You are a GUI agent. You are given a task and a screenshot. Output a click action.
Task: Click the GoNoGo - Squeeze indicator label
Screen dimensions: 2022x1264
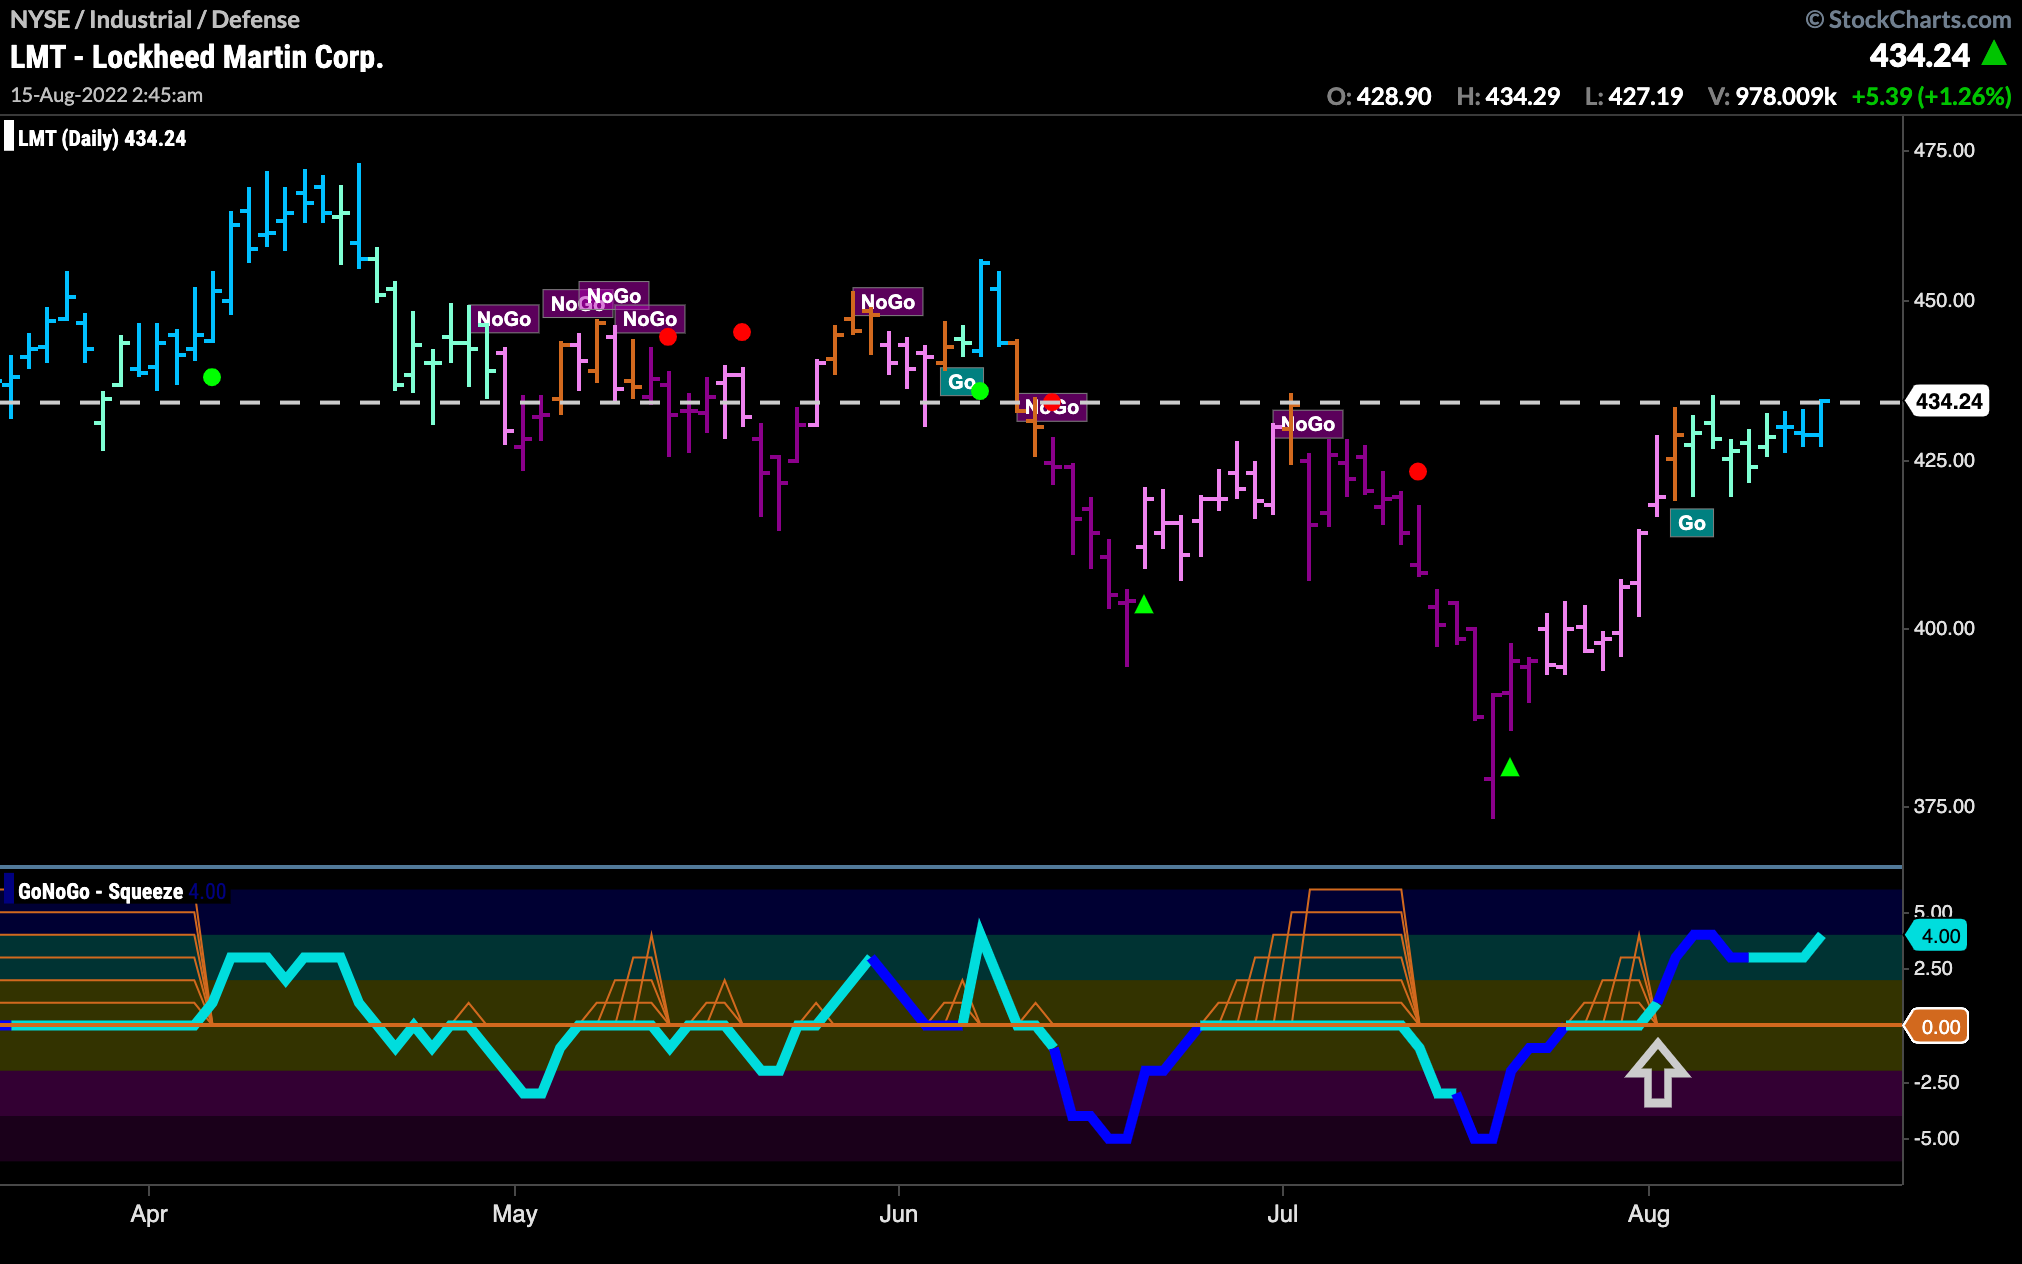tap(100, 891)
